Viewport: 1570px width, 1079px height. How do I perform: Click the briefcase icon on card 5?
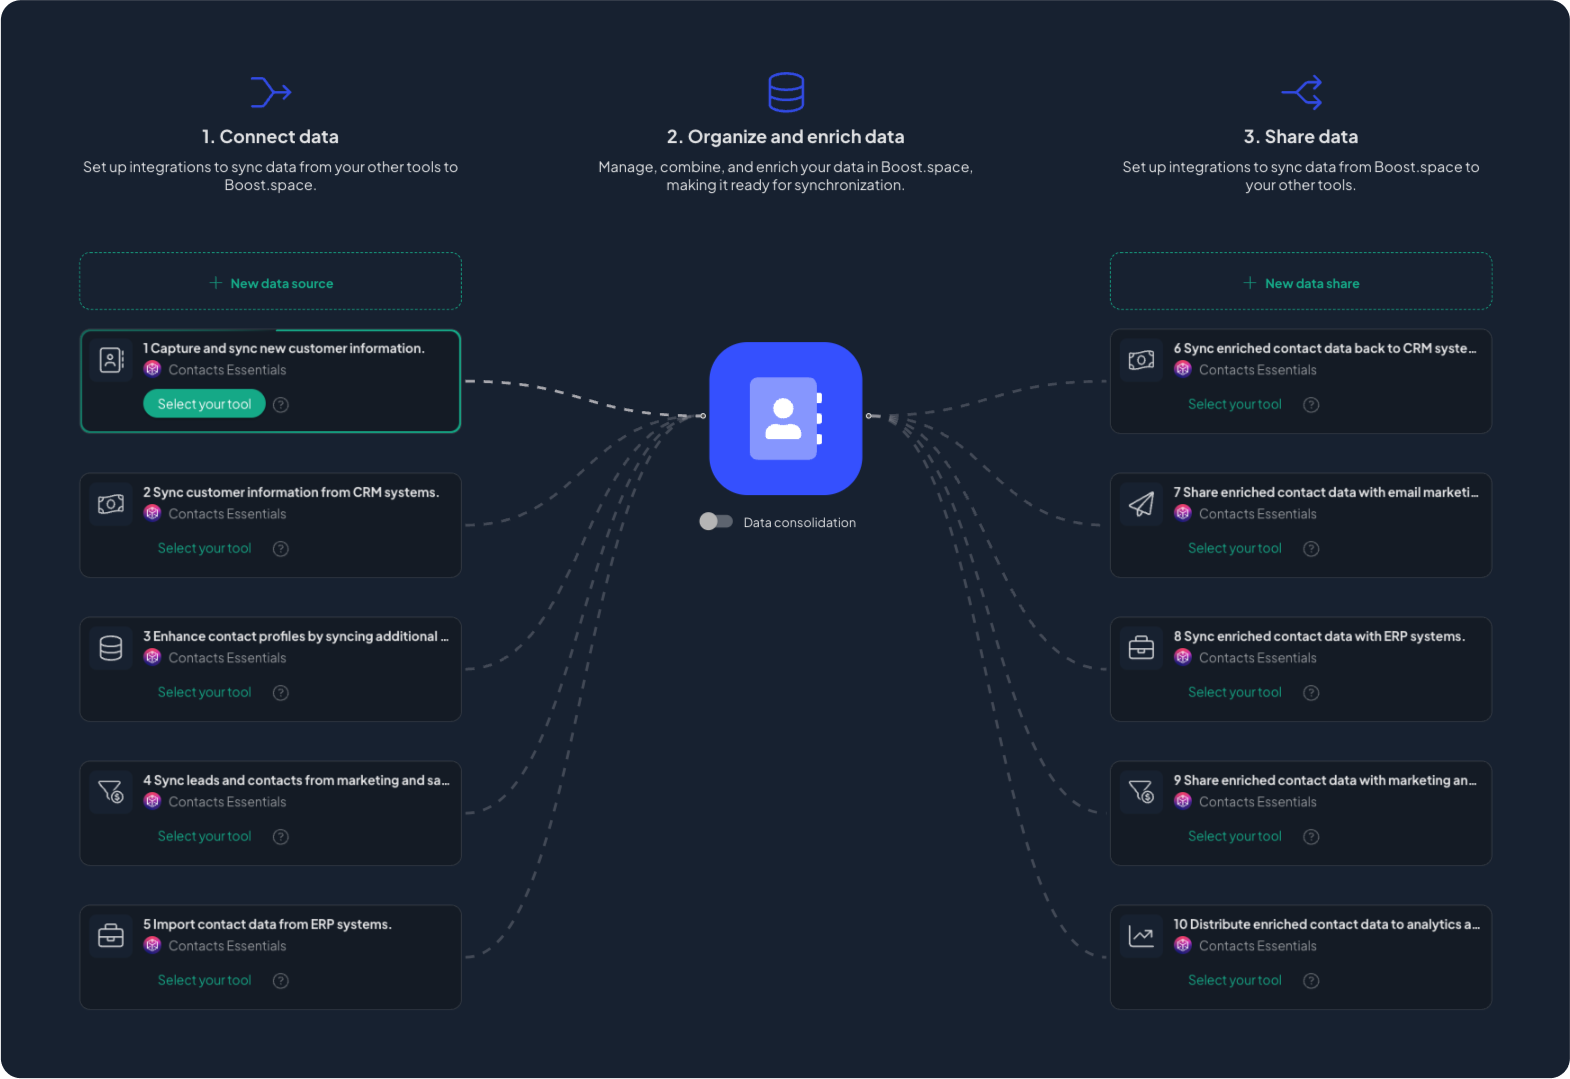pos(111,936)
